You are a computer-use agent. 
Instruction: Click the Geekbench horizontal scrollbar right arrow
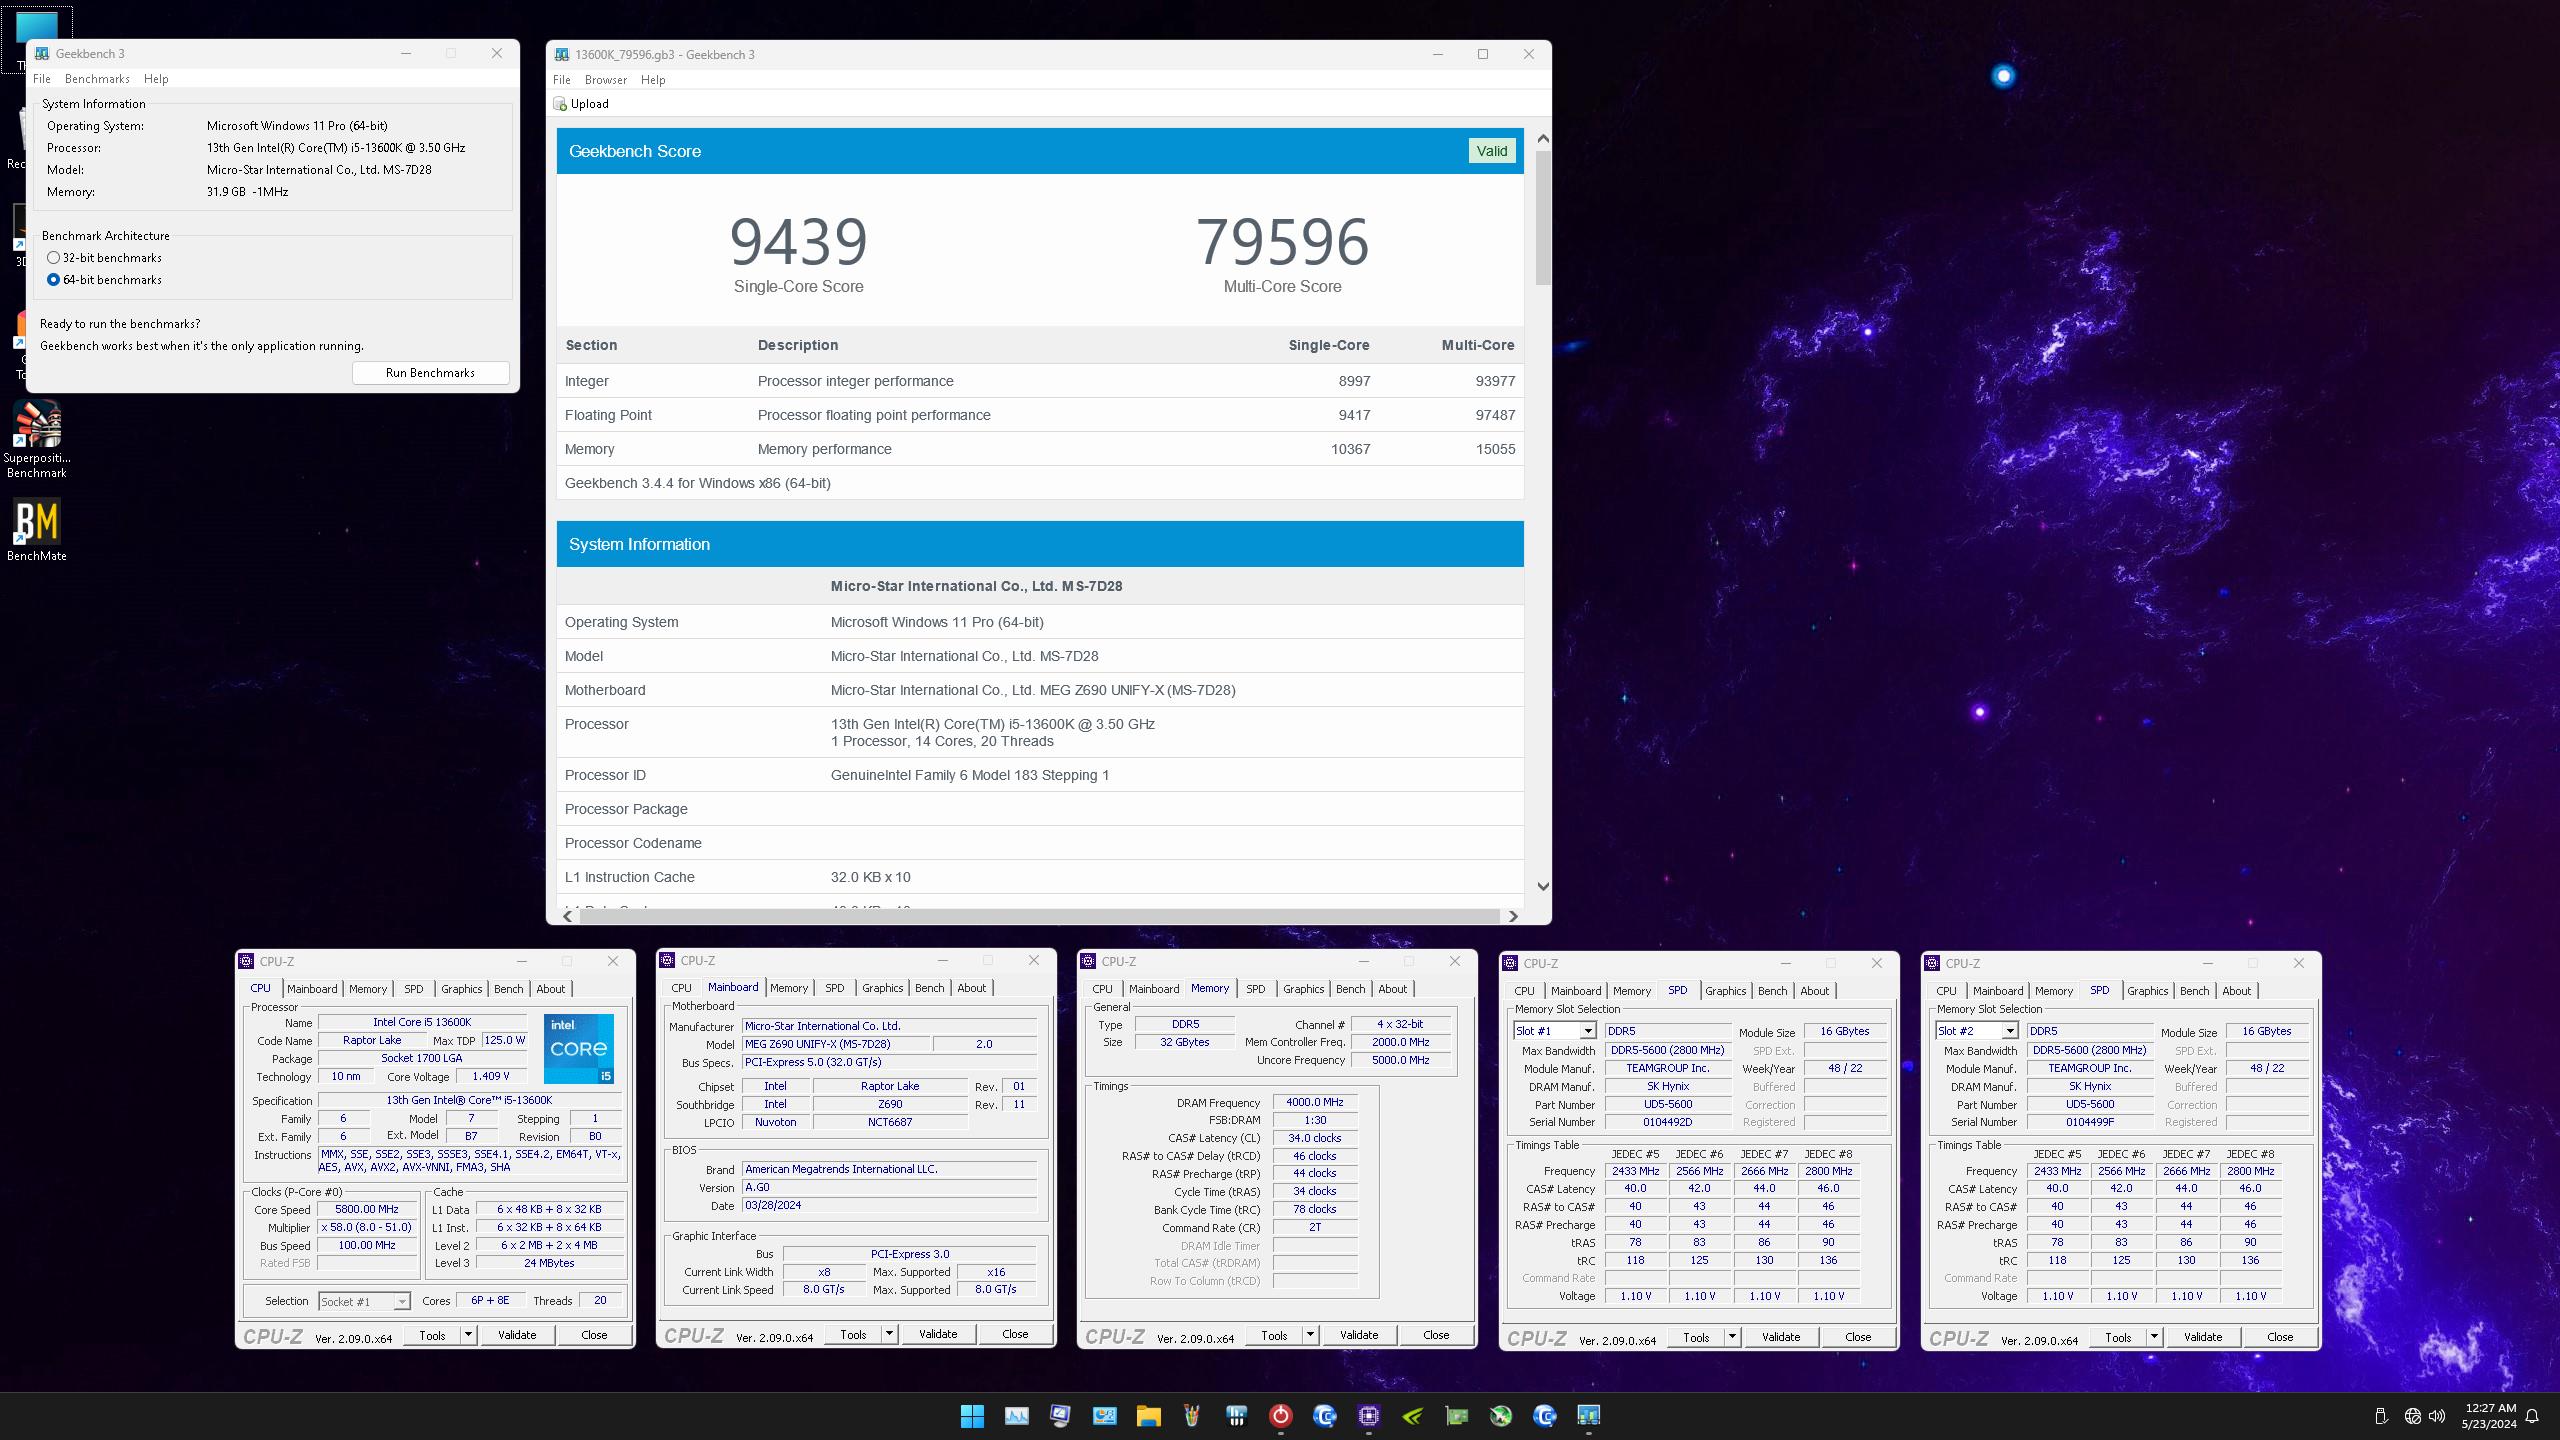(x=1513, y=916)
